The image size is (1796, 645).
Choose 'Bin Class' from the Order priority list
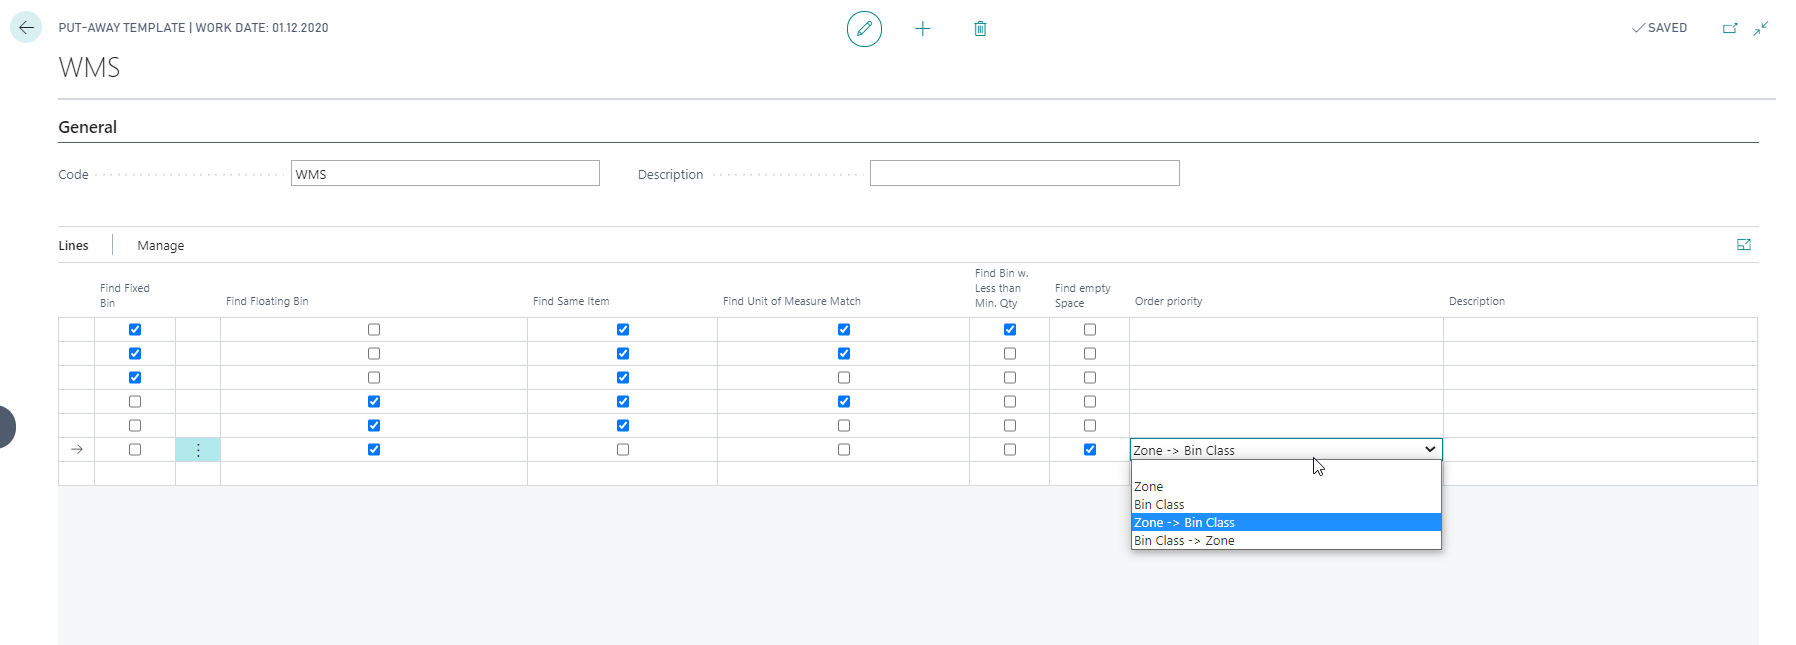[1286, 505]
